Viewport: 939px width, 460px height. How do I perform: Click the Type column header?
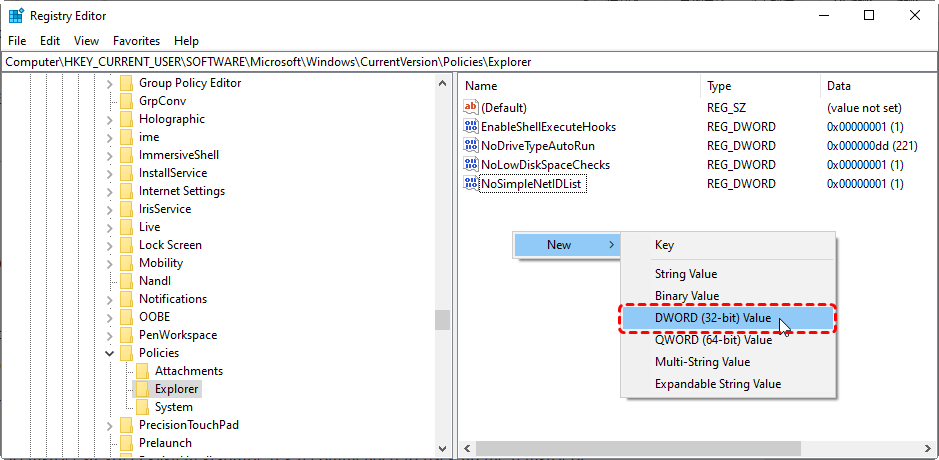(760, 86)
